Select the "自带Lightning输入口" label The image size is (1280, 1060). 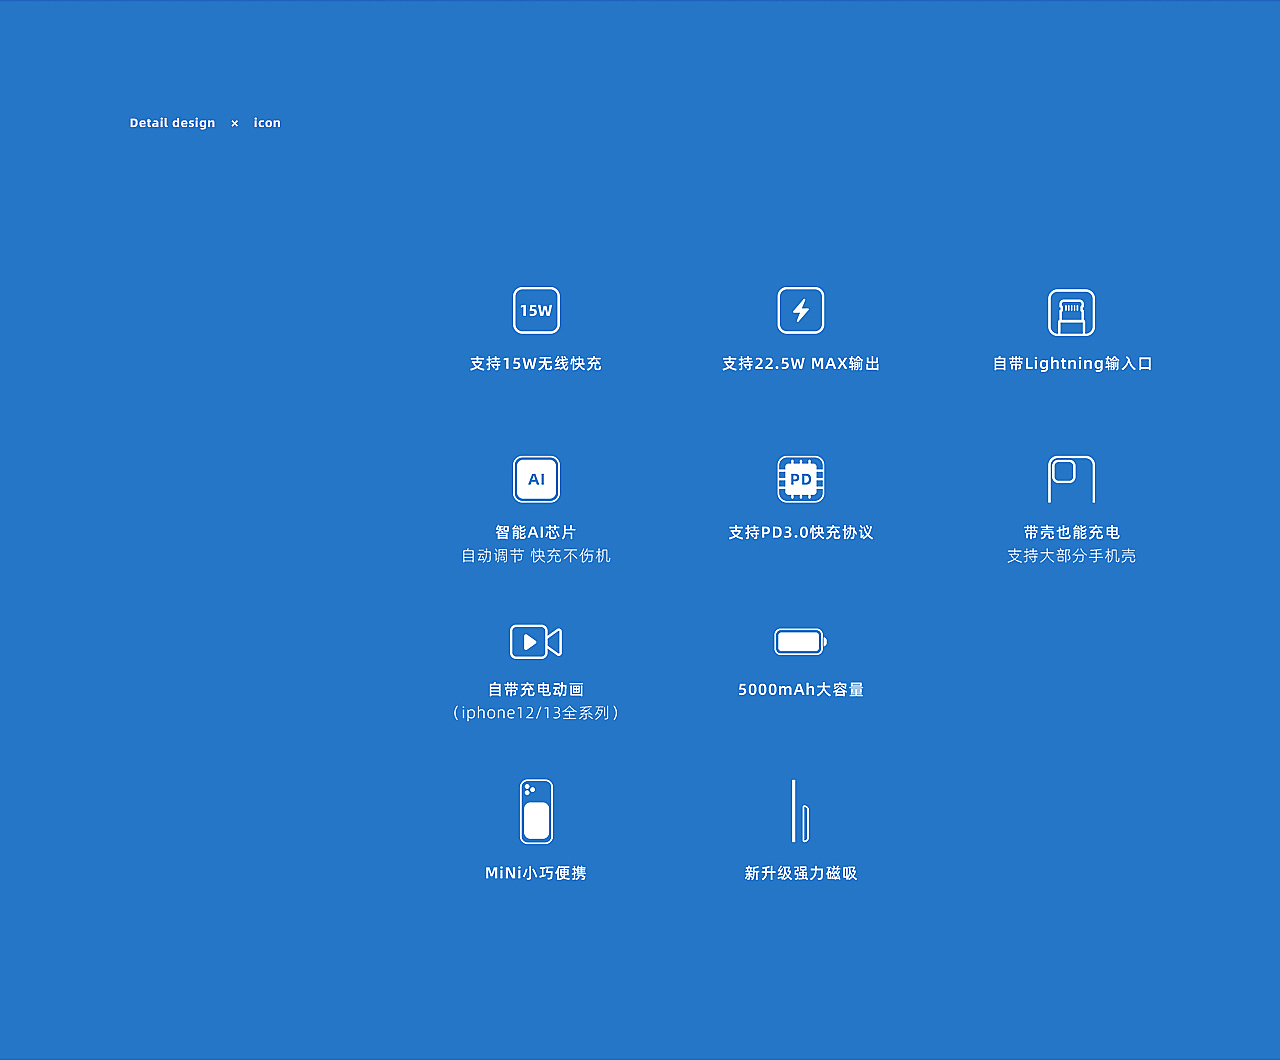pos(1072,364)
